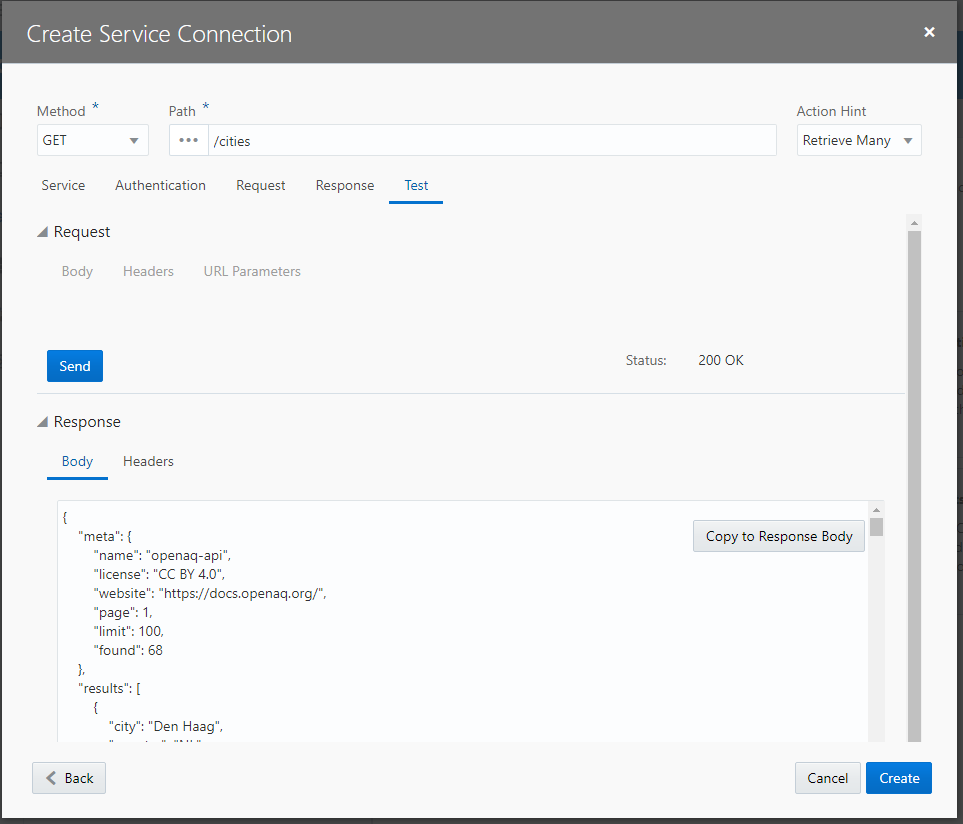View Headers under the Request section

pos(148,270)
